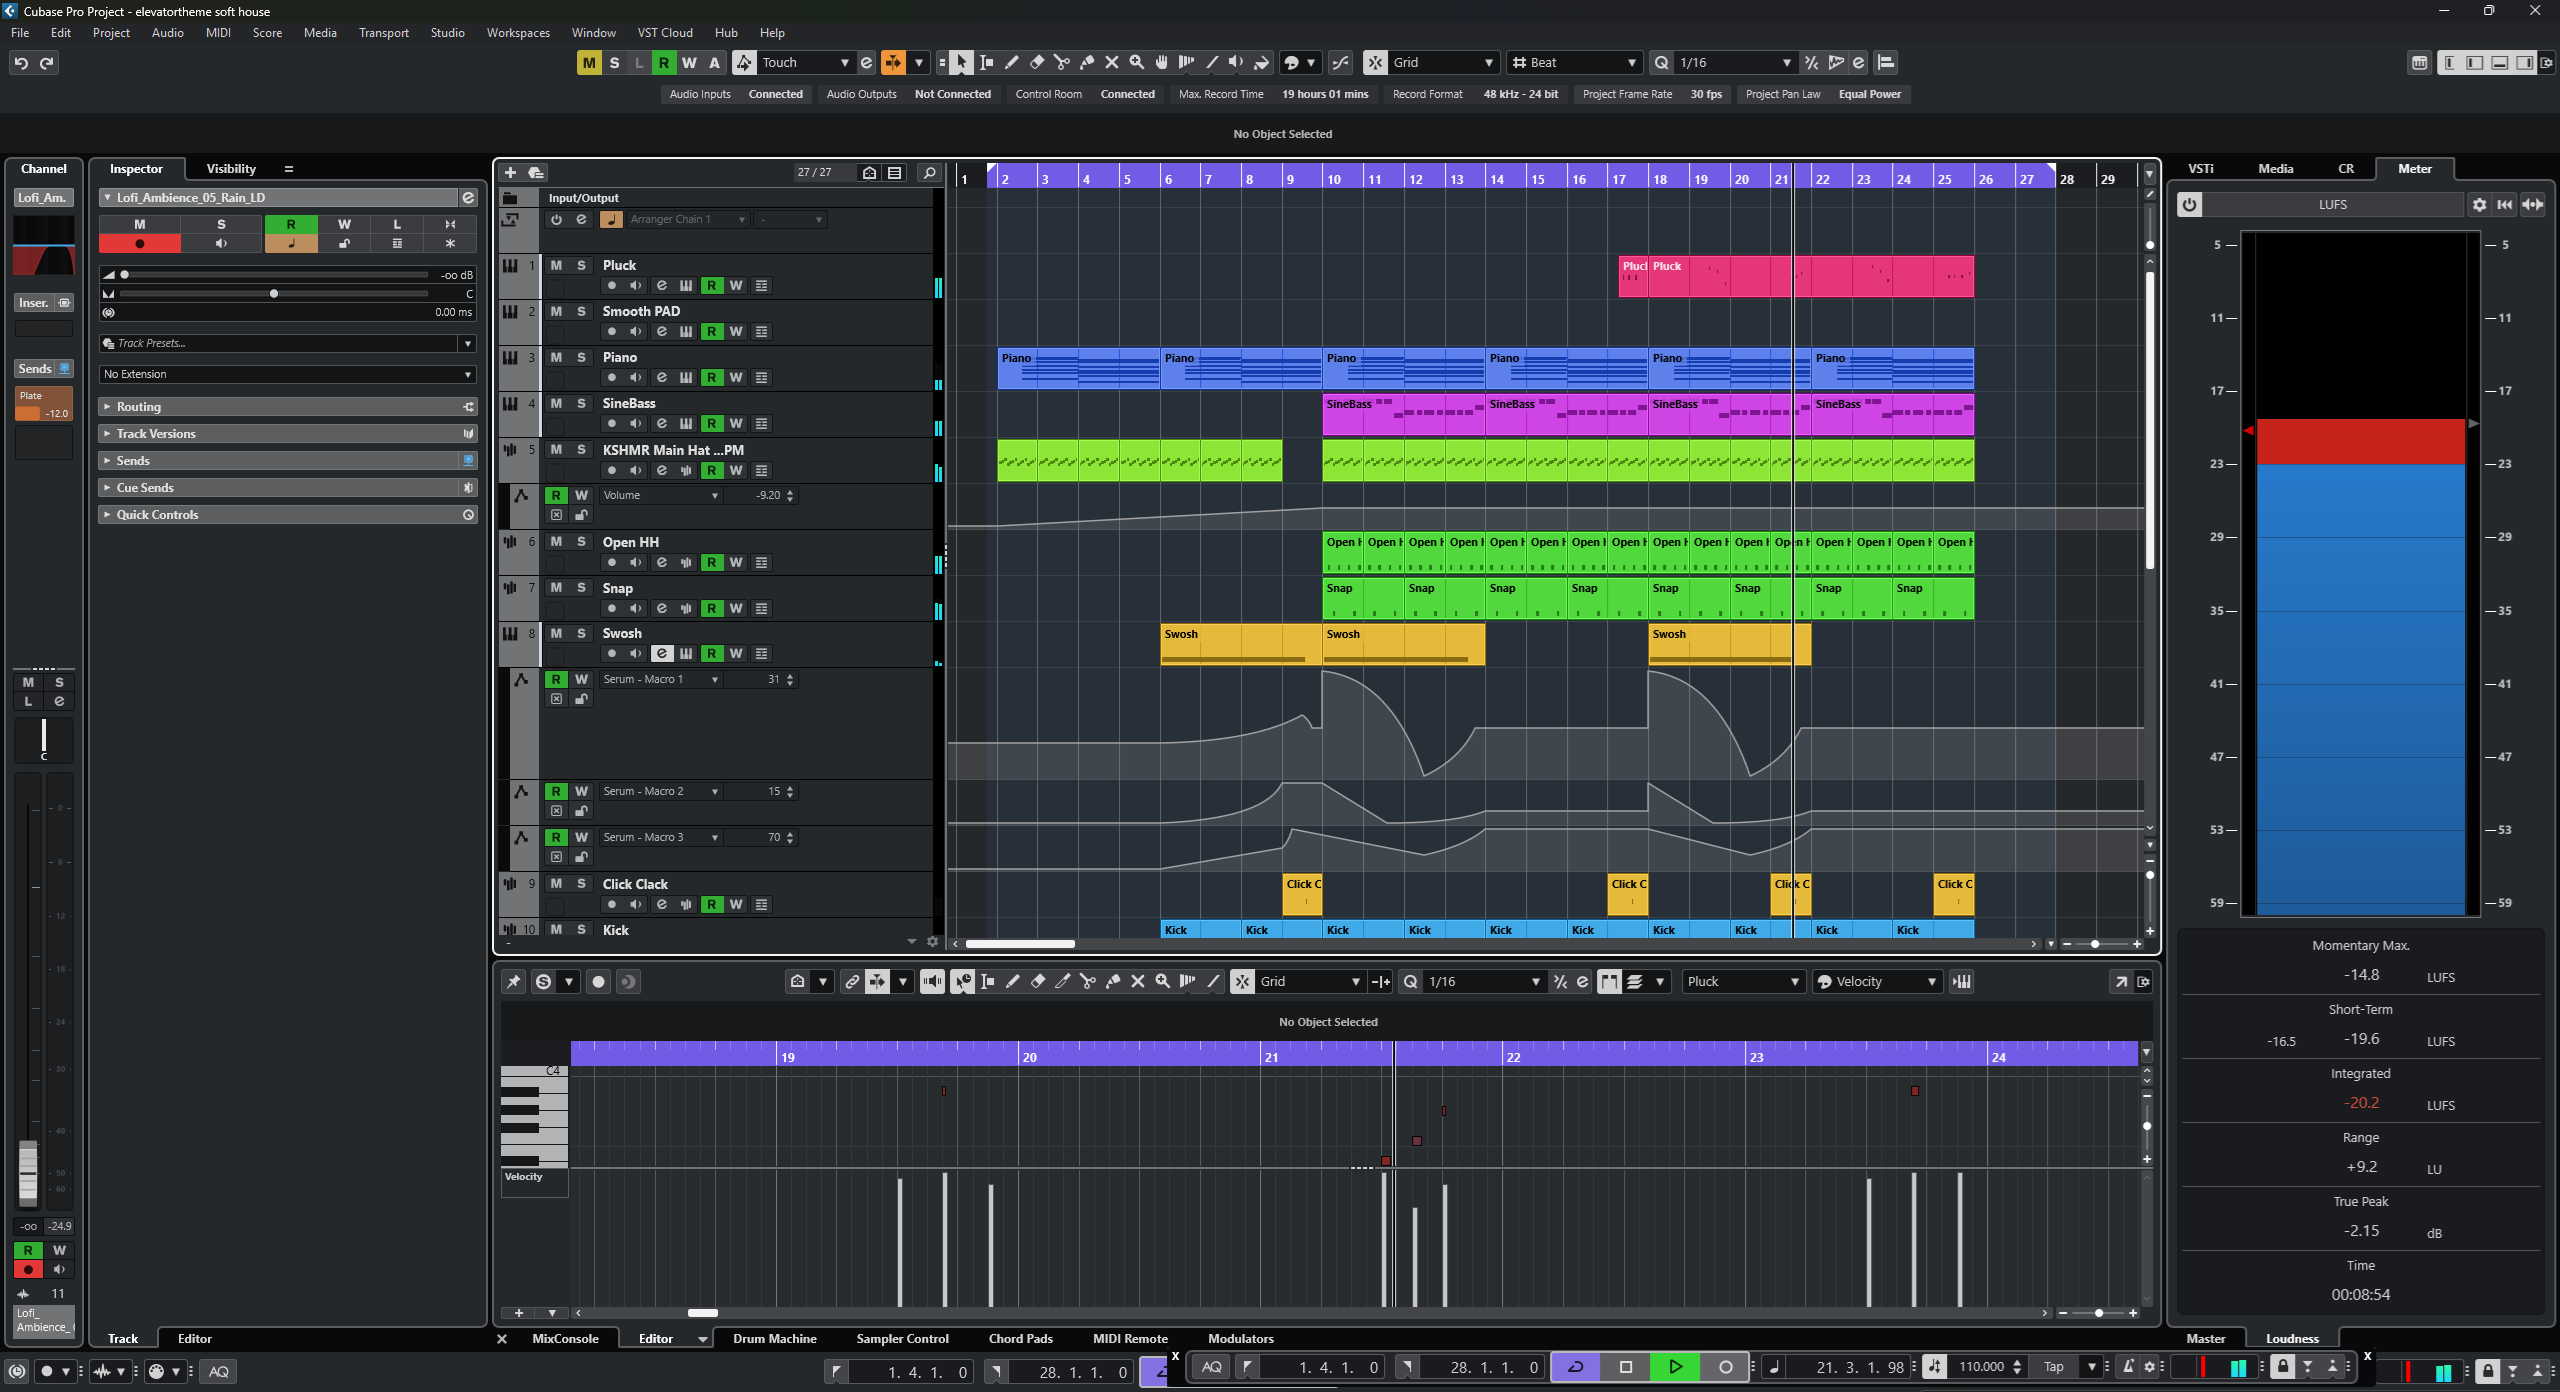
Task: Open the Transport menu
Action: 383,33
